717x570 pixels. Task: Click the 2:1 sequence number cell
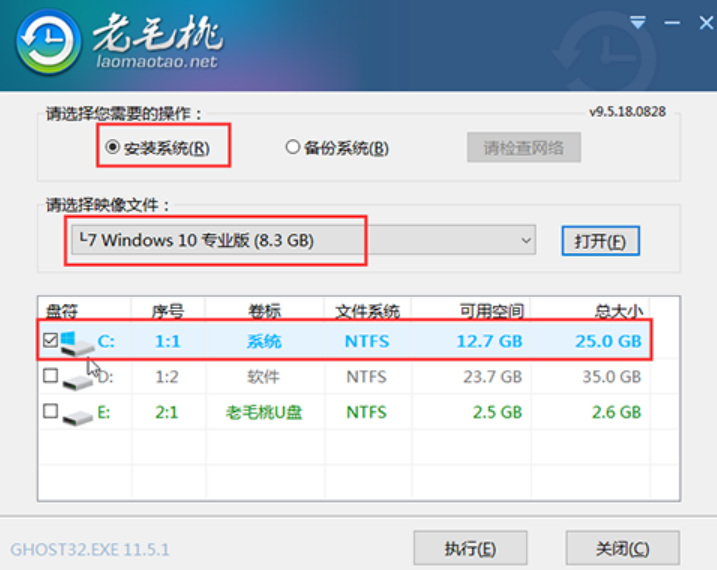166,412
